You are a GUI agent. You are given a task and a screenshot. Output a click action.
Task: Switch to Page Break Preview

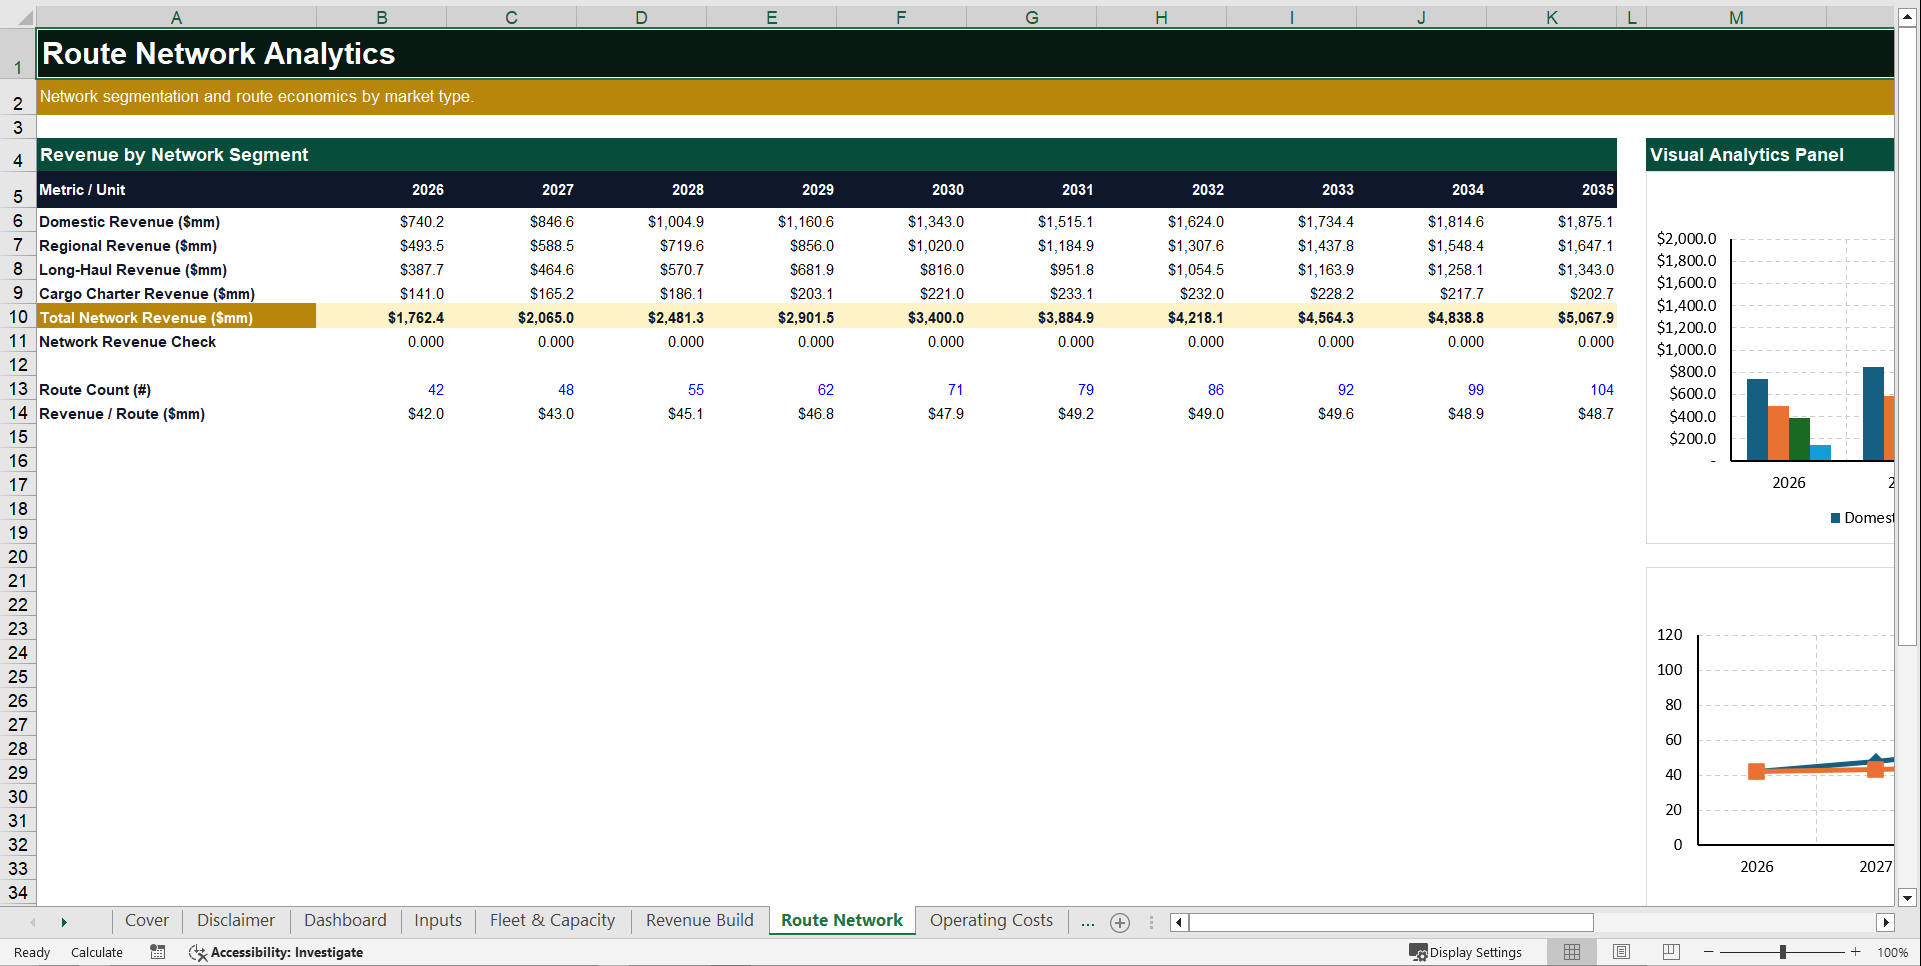1671,952
